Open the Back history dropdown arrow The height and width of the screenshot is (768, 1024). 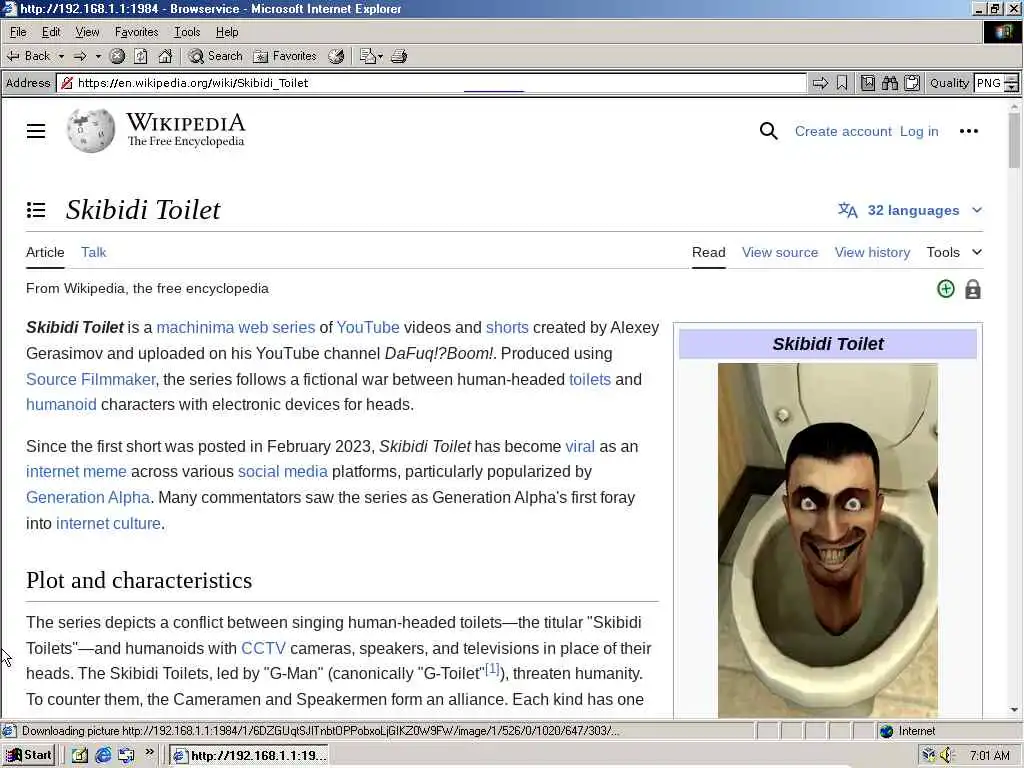click(61, 56)
